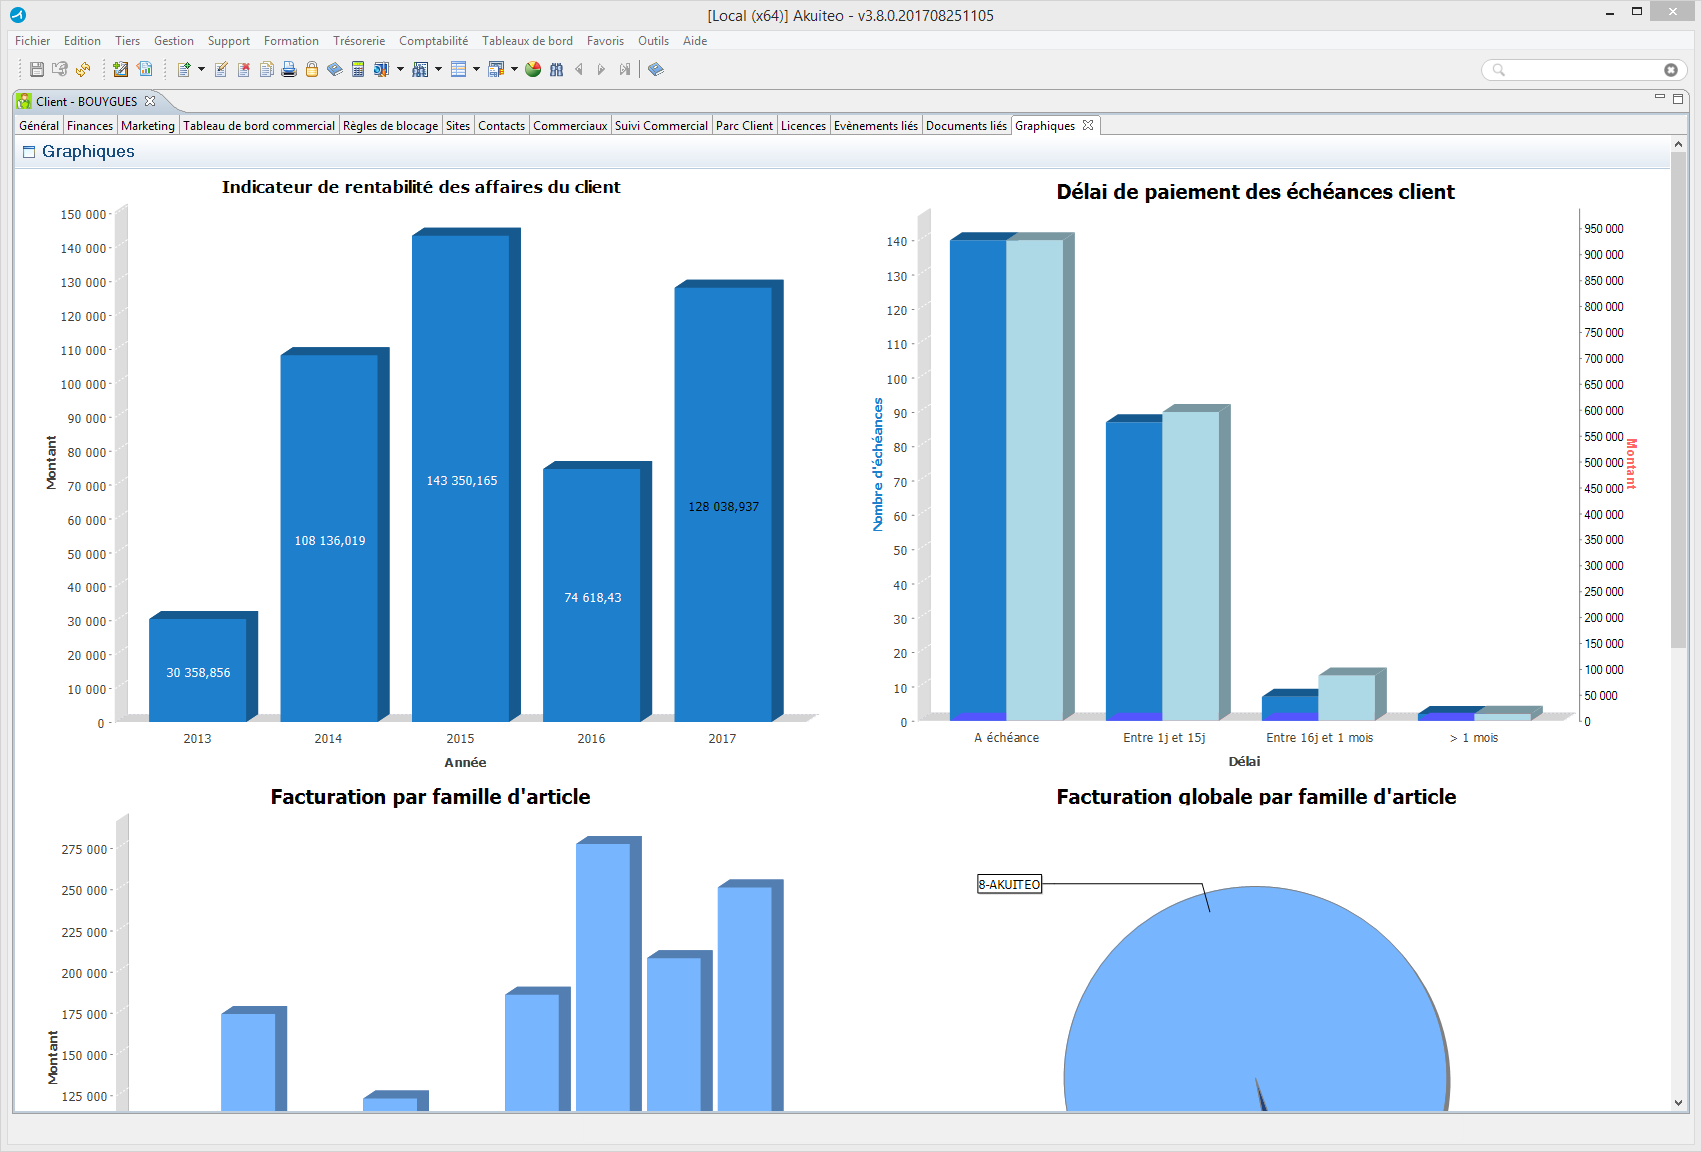This screenshot has height=1152, width=1702.
Task: Open the Parc Client tab
Action: [744, 126]
